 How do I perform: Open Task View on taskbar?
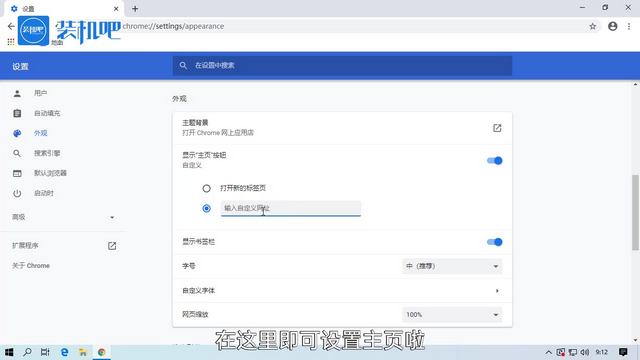coord(45,352)
